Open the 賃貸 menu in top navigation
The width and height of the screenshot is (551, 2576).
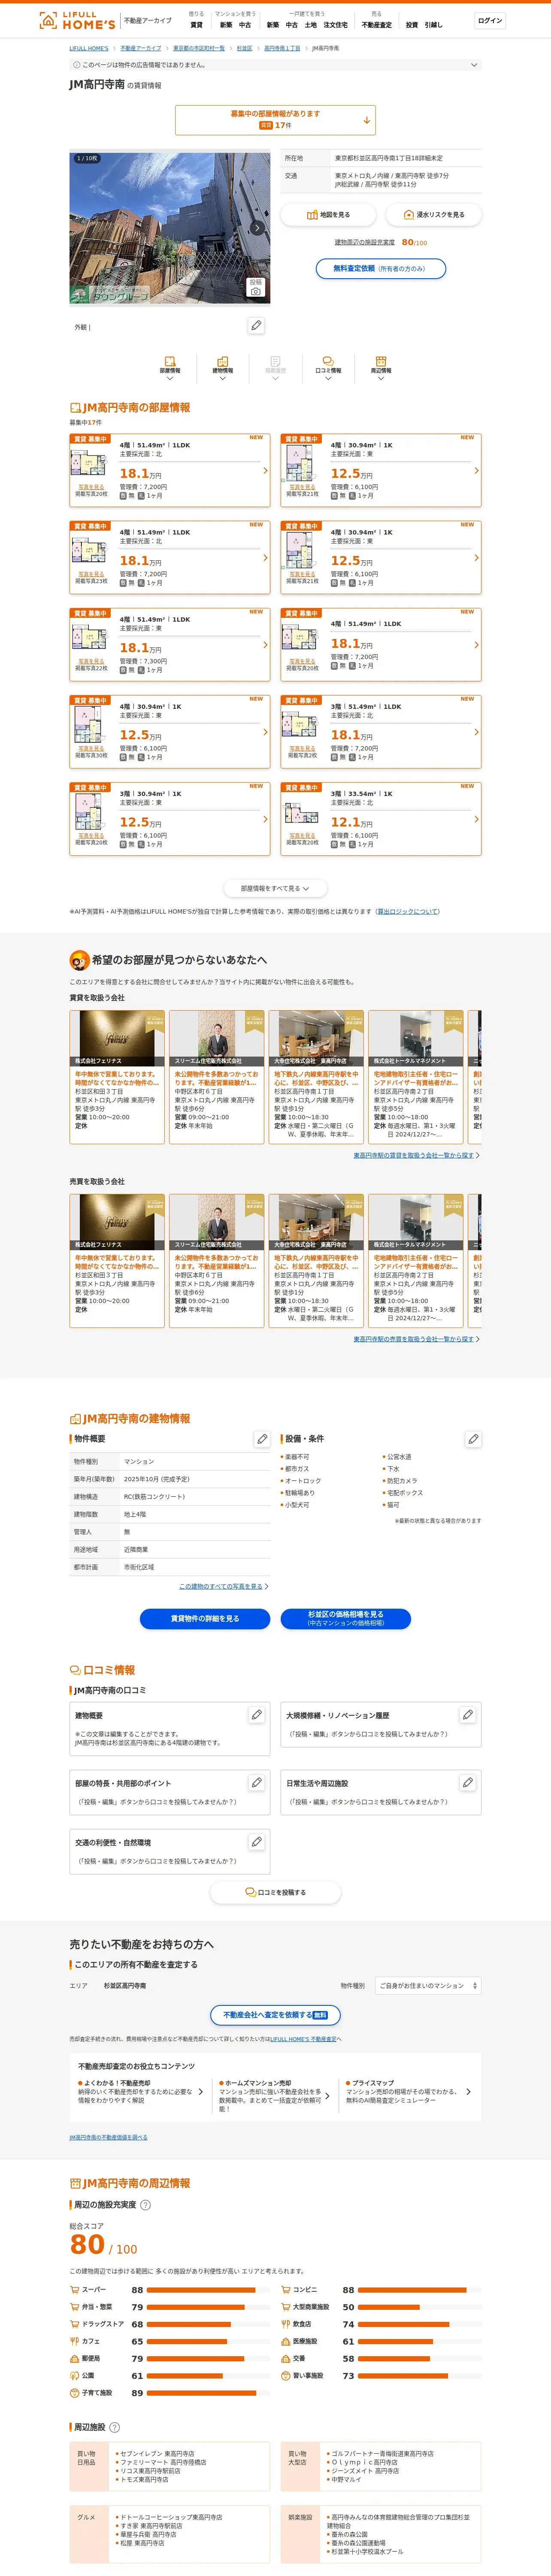pos(196,25)
